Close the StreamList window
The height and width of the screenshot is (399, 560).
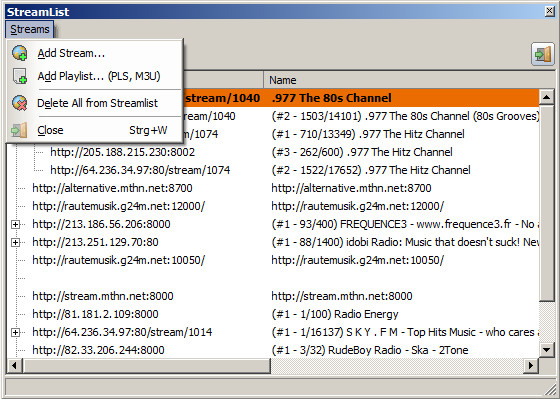pos(550,11)
